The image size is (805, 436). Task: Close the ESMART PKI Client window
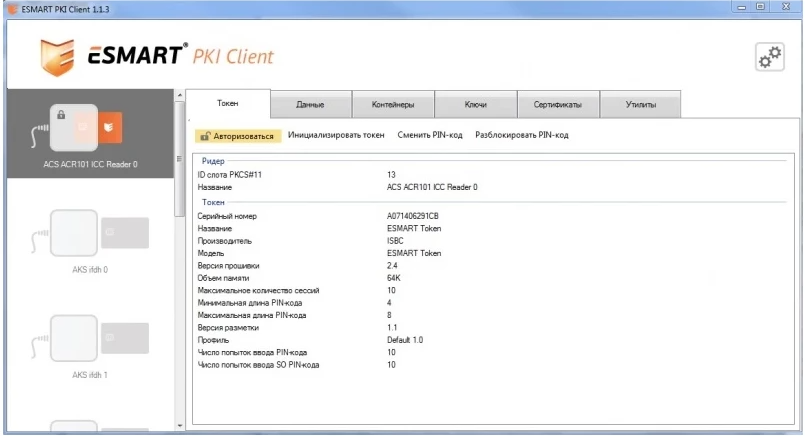pos(786,7)
